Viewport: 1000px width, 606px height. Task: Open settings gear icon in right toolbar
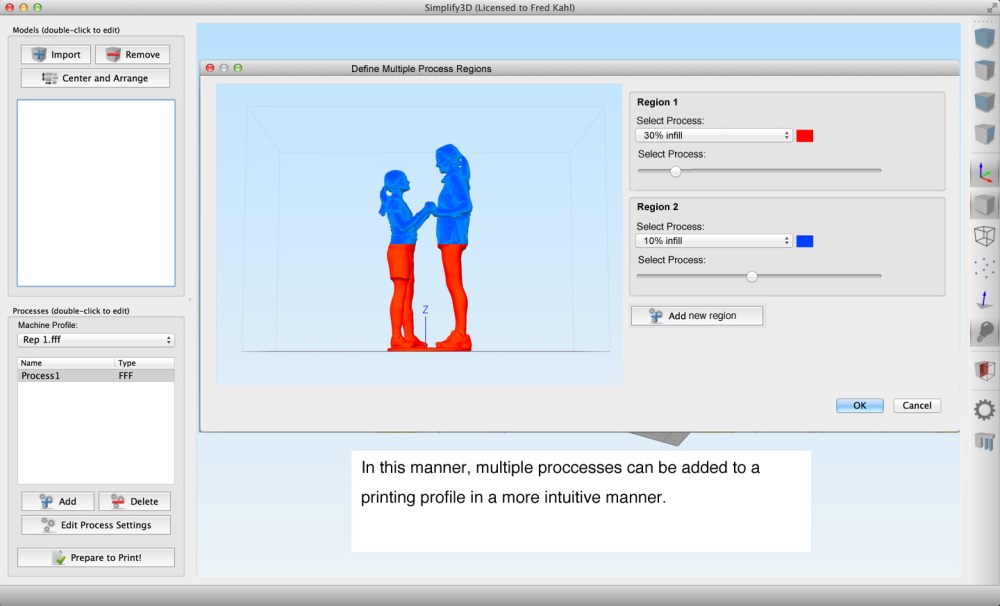984,409
